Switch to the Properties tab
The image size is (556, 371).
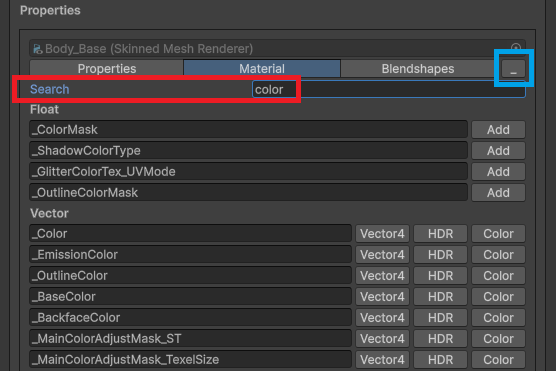pos(107,68)
